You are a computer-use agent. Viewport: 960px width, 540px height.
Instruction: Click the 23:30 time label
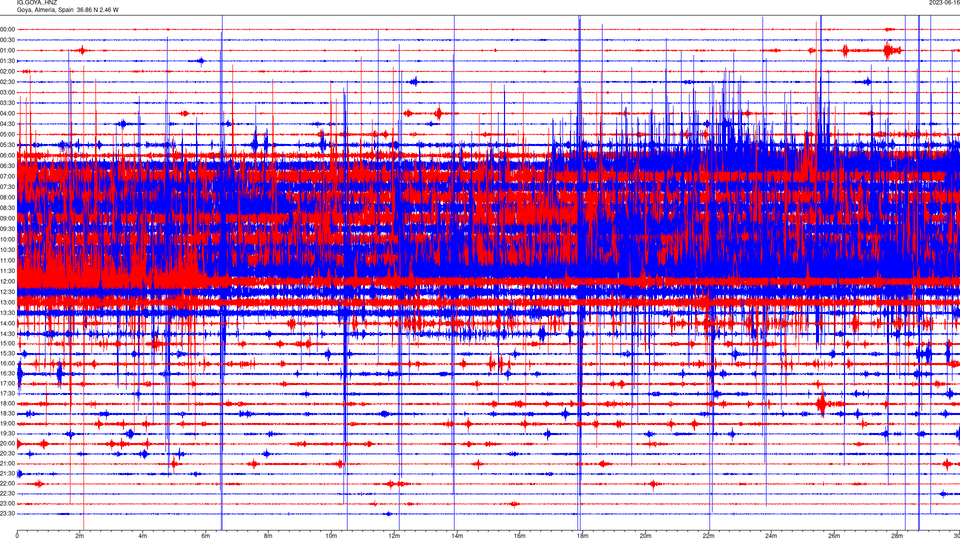tap(7, 514)
